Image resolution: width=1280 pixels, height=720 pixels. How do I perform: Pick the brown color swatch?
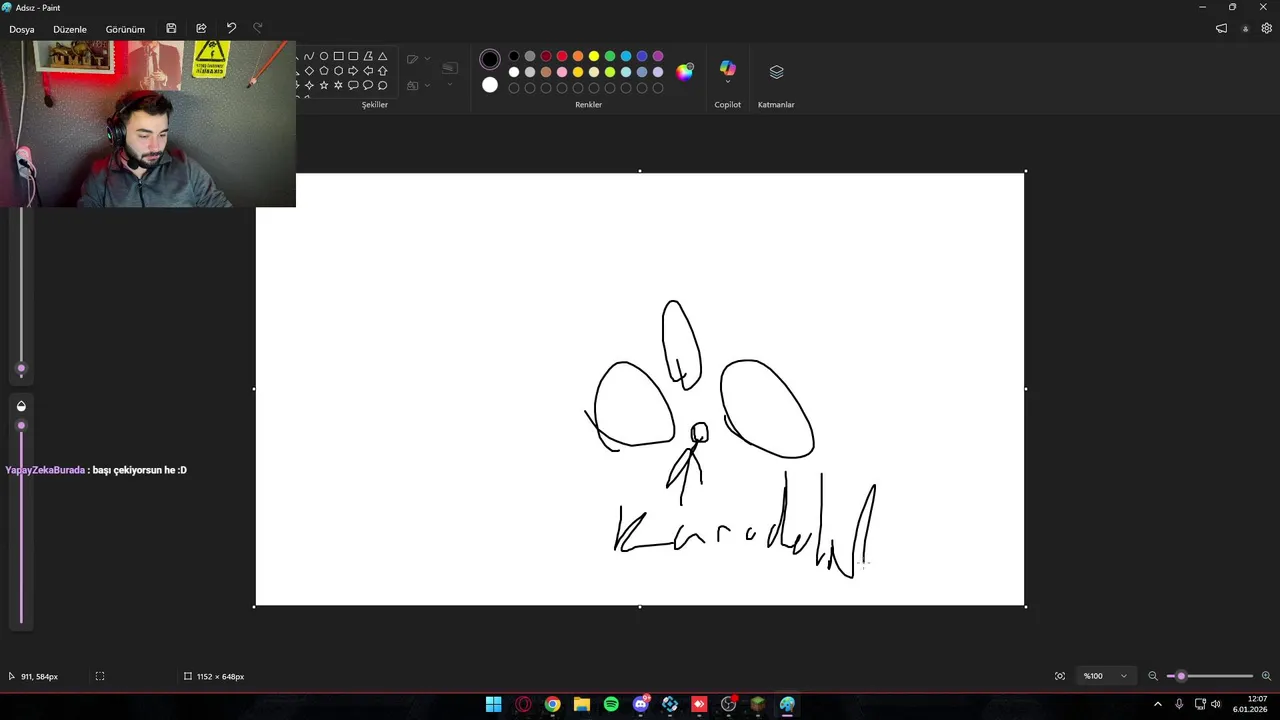tap(546, 72)
